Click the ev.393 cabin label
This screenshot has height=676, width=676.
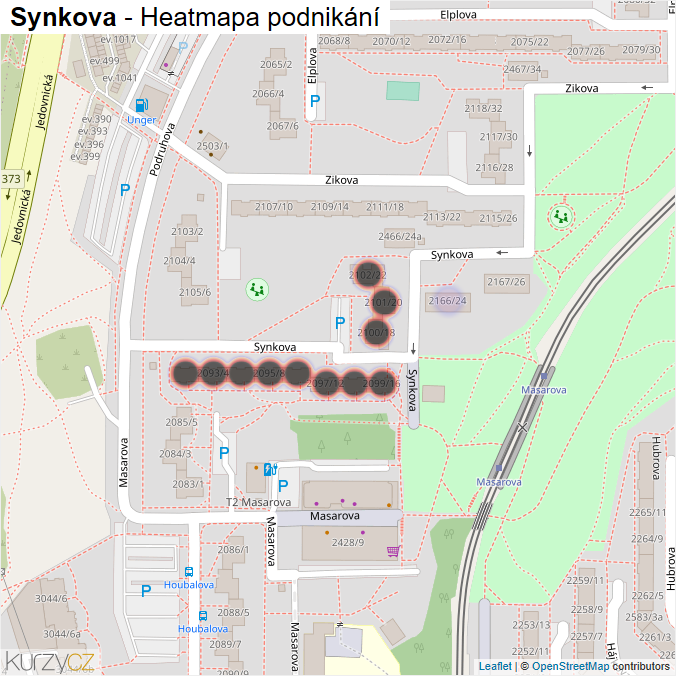(x=93, y=131)
